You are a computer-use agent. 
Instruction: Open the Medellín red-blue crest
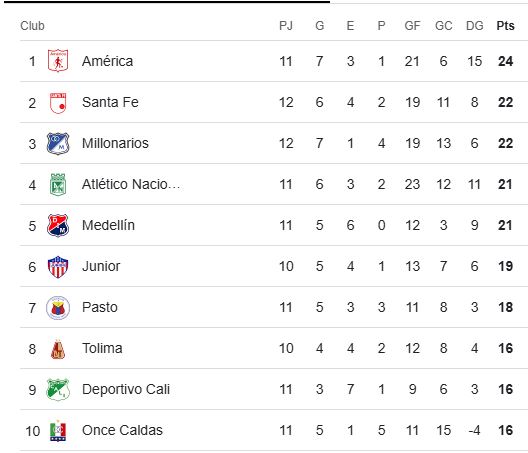pos(58,225)
